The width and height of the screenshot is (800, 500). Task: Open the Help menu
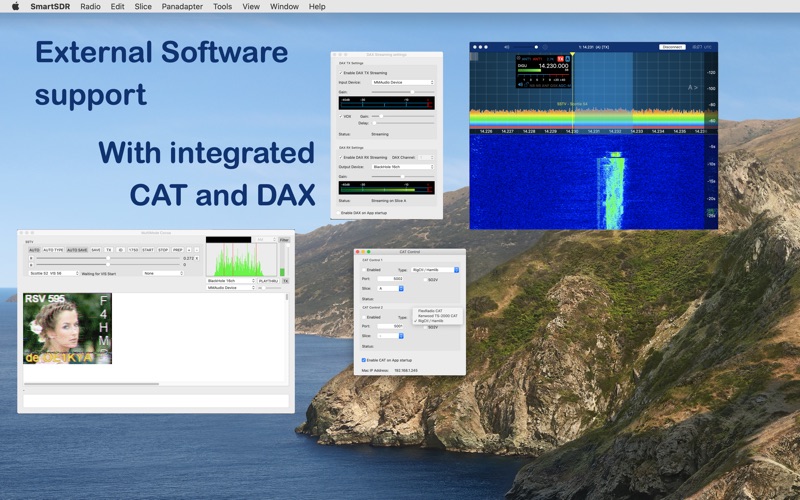tap(317, 7)
